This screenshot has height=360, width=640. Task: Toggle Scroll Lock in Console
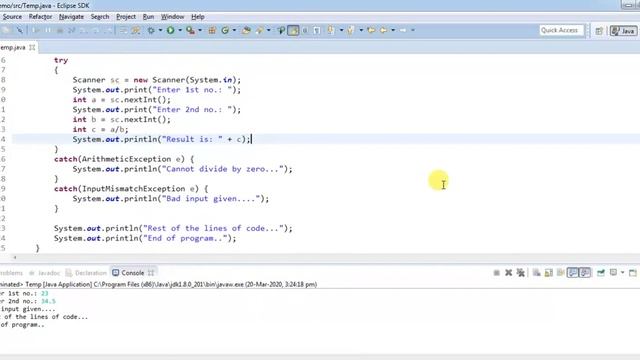pos(549,273)
